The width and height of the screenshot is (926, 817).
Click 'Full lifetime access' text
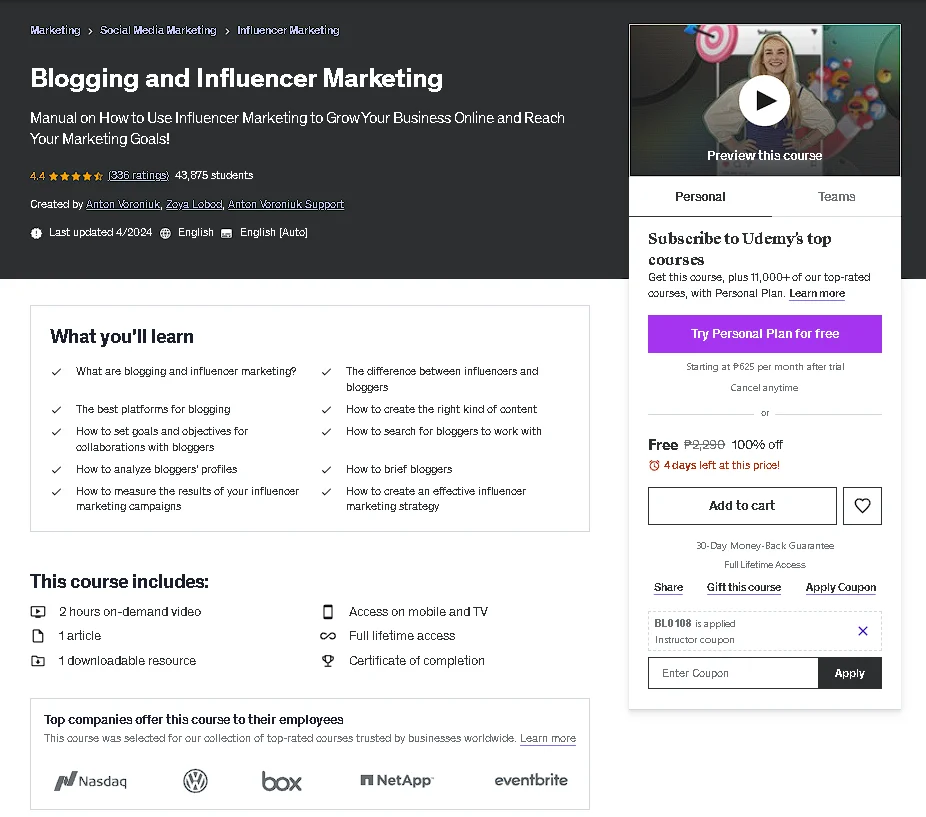(x=402, y=636)
